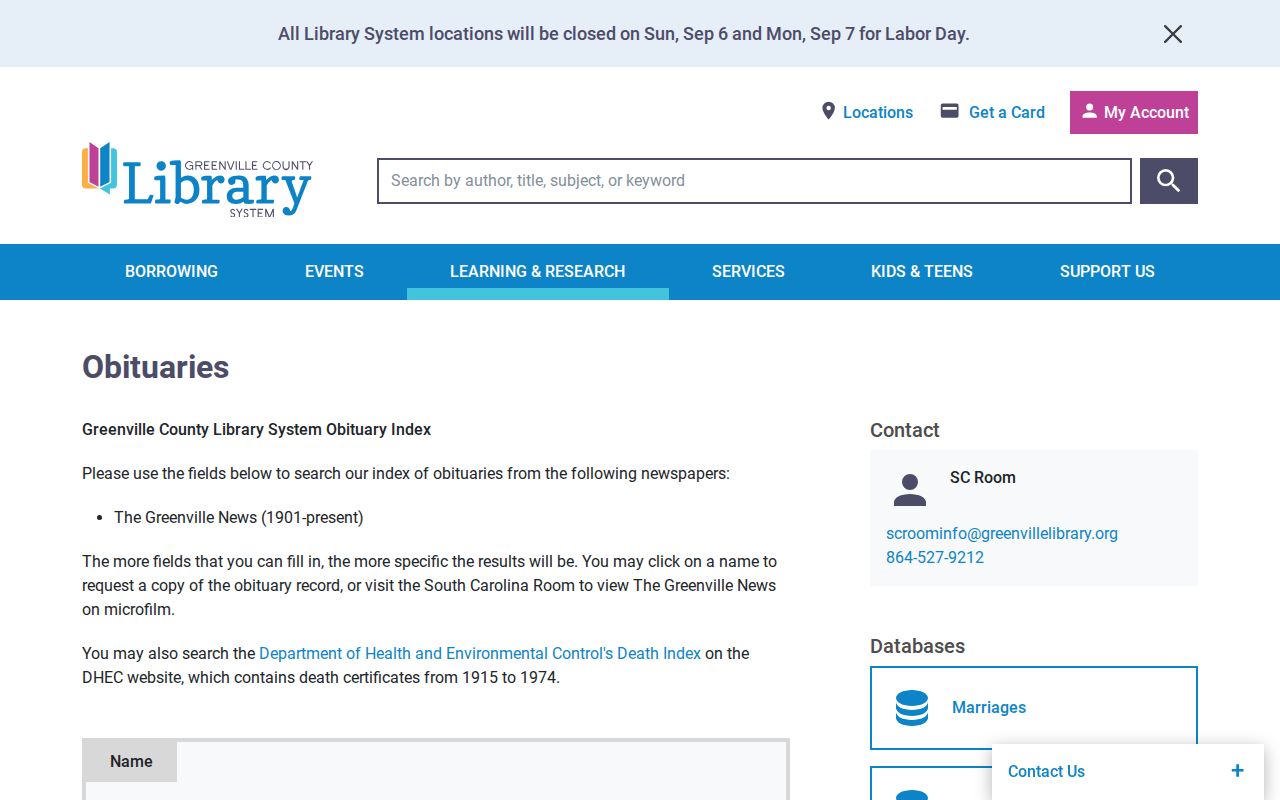The height and width of the screenshot is (800, 1280).
Task: Click the Obituaries page heading
Action: 156,367
